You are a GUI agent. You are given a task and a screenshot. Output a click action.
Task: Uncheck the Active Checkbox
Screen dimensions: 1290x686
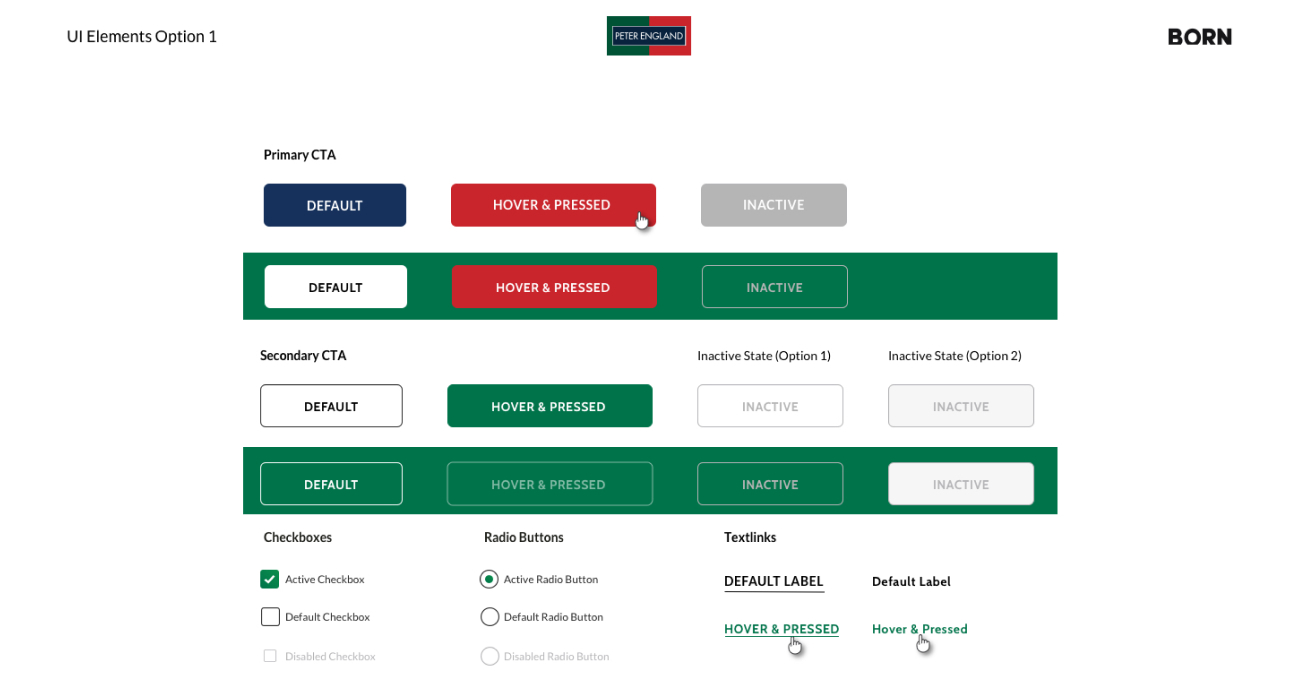(x=270, y=579)
